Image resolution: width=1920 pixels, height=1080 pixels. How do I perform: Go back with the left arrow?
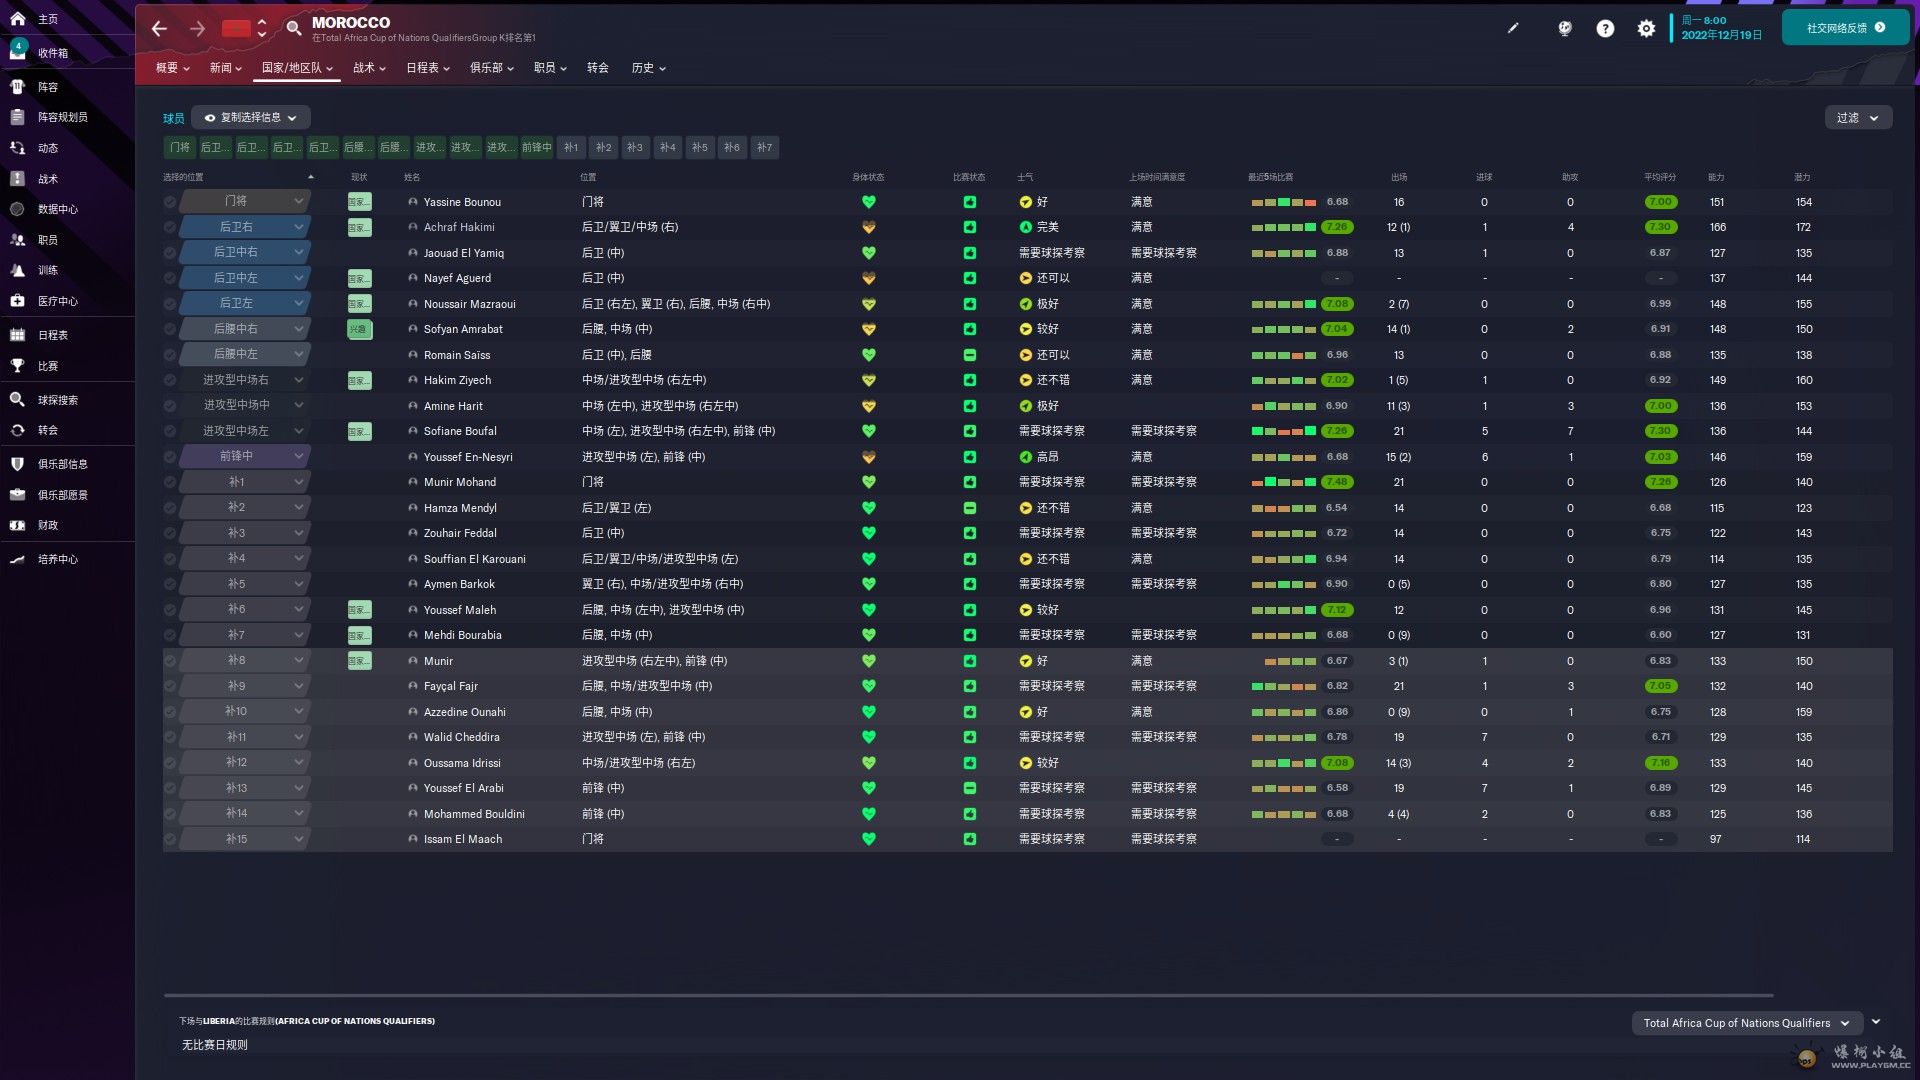[159, 29]
